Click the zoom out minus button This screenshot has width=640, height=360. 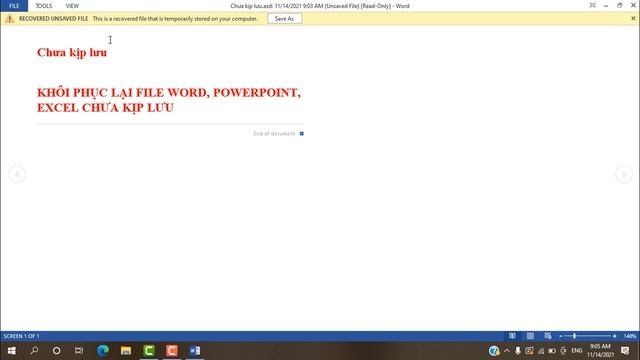[x=560, y=336]
